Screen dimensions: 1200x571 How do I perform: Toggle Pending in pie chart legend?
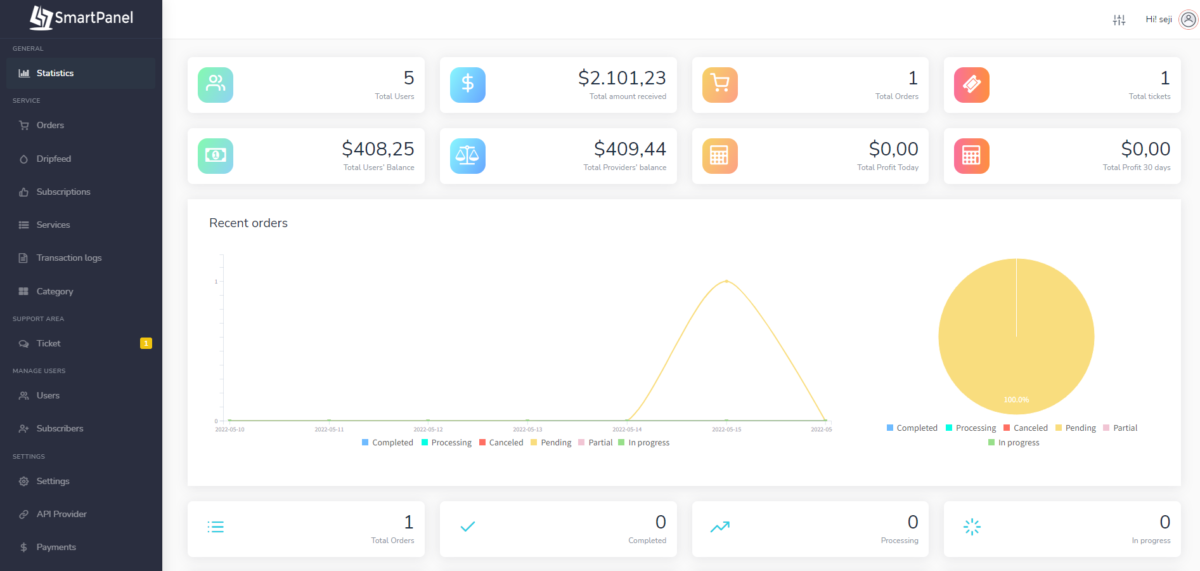coord(1075,428)
